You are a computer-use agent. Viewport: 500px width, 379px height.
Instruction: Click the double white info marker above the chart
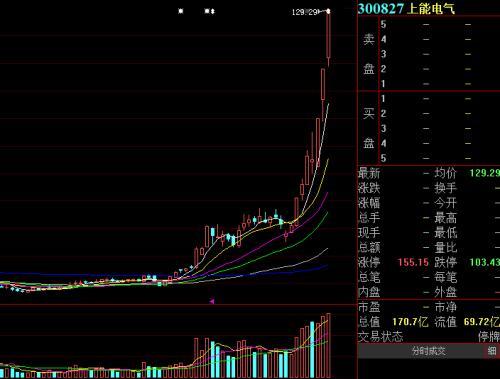(209, 11)
